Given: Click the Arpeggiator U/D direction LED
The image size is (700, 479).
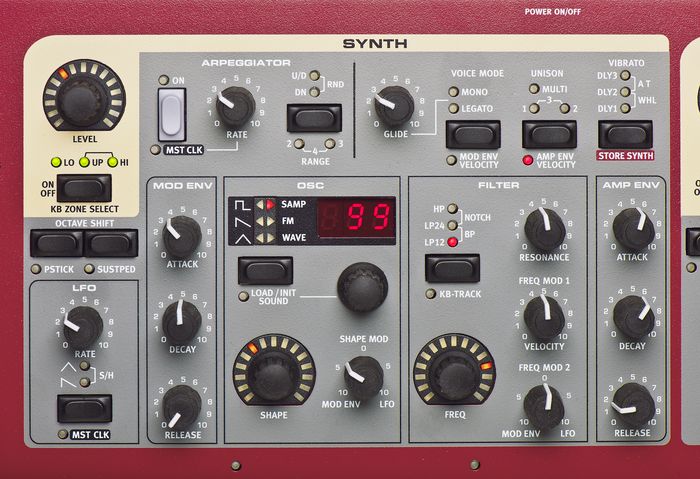Looking at the screenshot, I should [x=314, y=75].
